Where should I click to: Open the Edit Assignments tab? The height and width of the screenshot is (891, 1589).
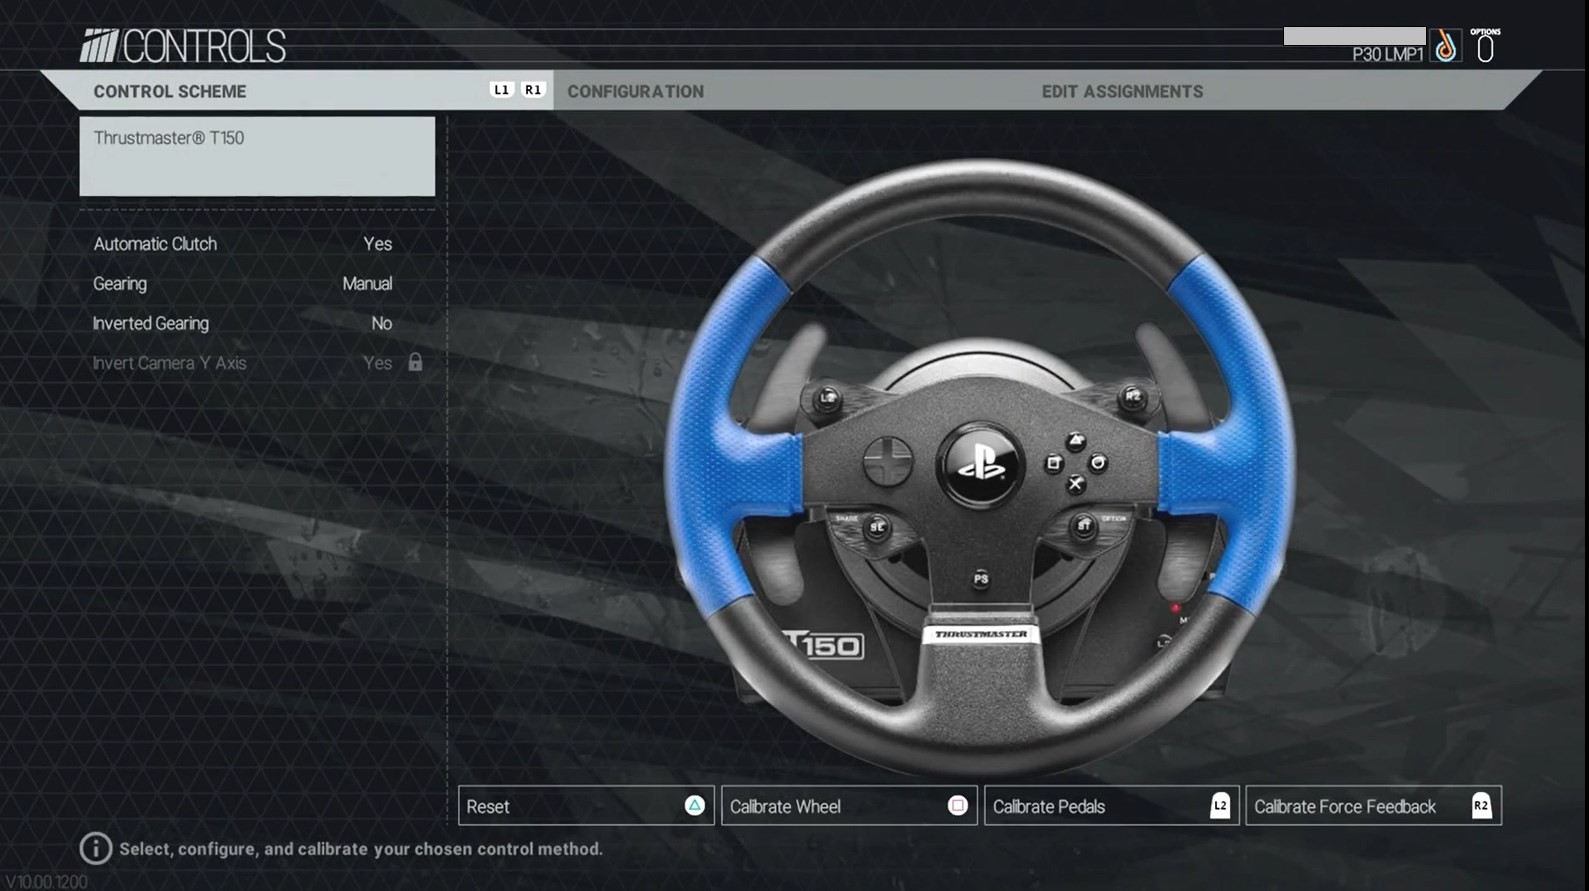pos(1122,91)
